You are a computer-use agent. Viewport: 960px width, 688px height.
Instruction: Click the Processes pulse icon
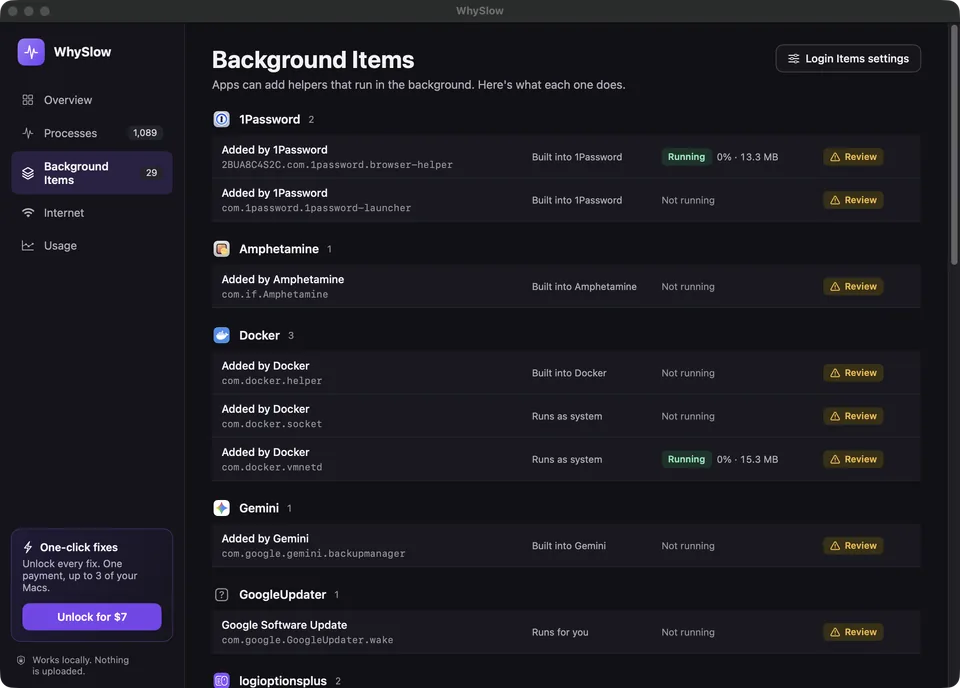28,133
